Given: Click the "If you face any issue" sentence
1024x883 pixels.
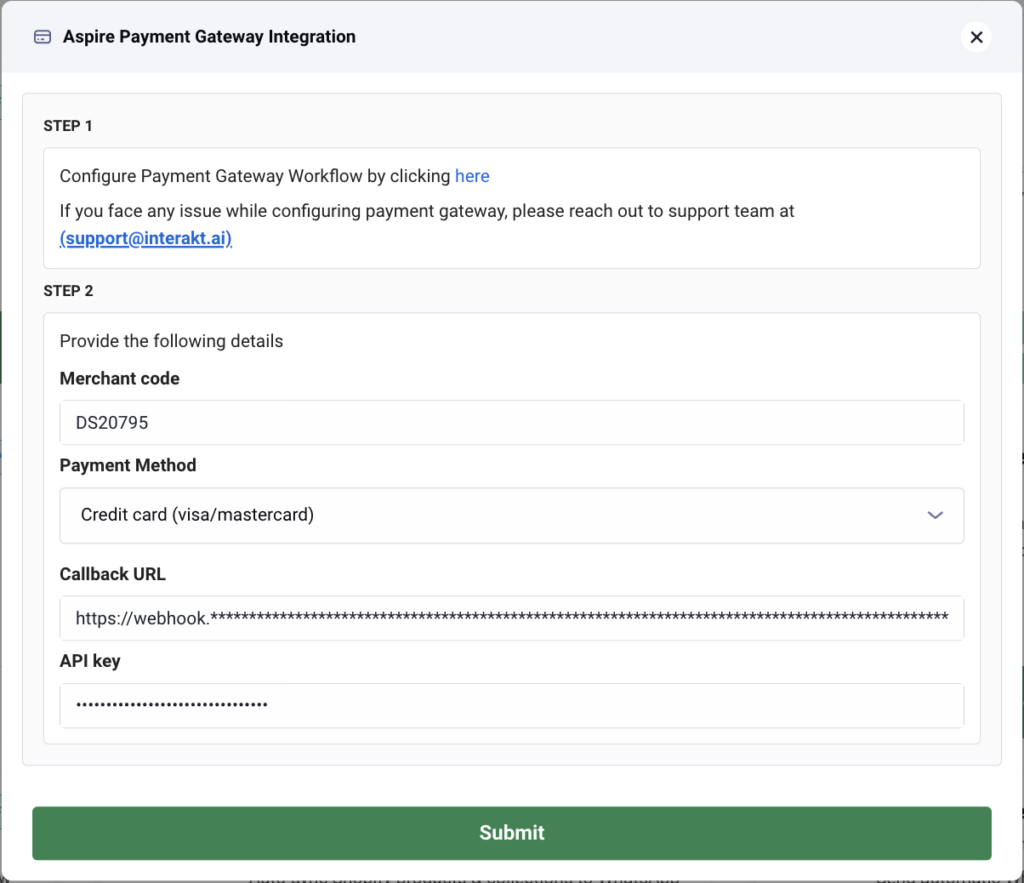Looking at the screenshot, I should click(427, 212).
